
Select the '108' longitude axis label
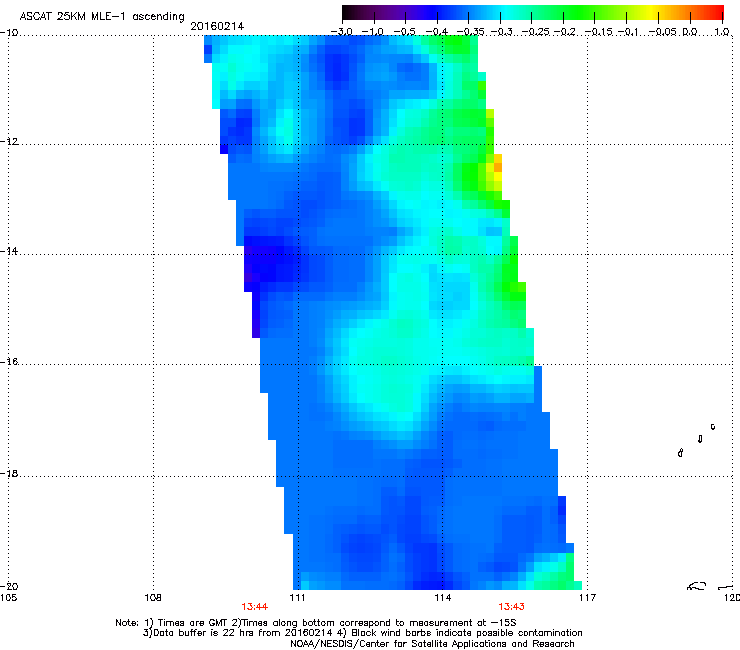[x=153, y=598]
